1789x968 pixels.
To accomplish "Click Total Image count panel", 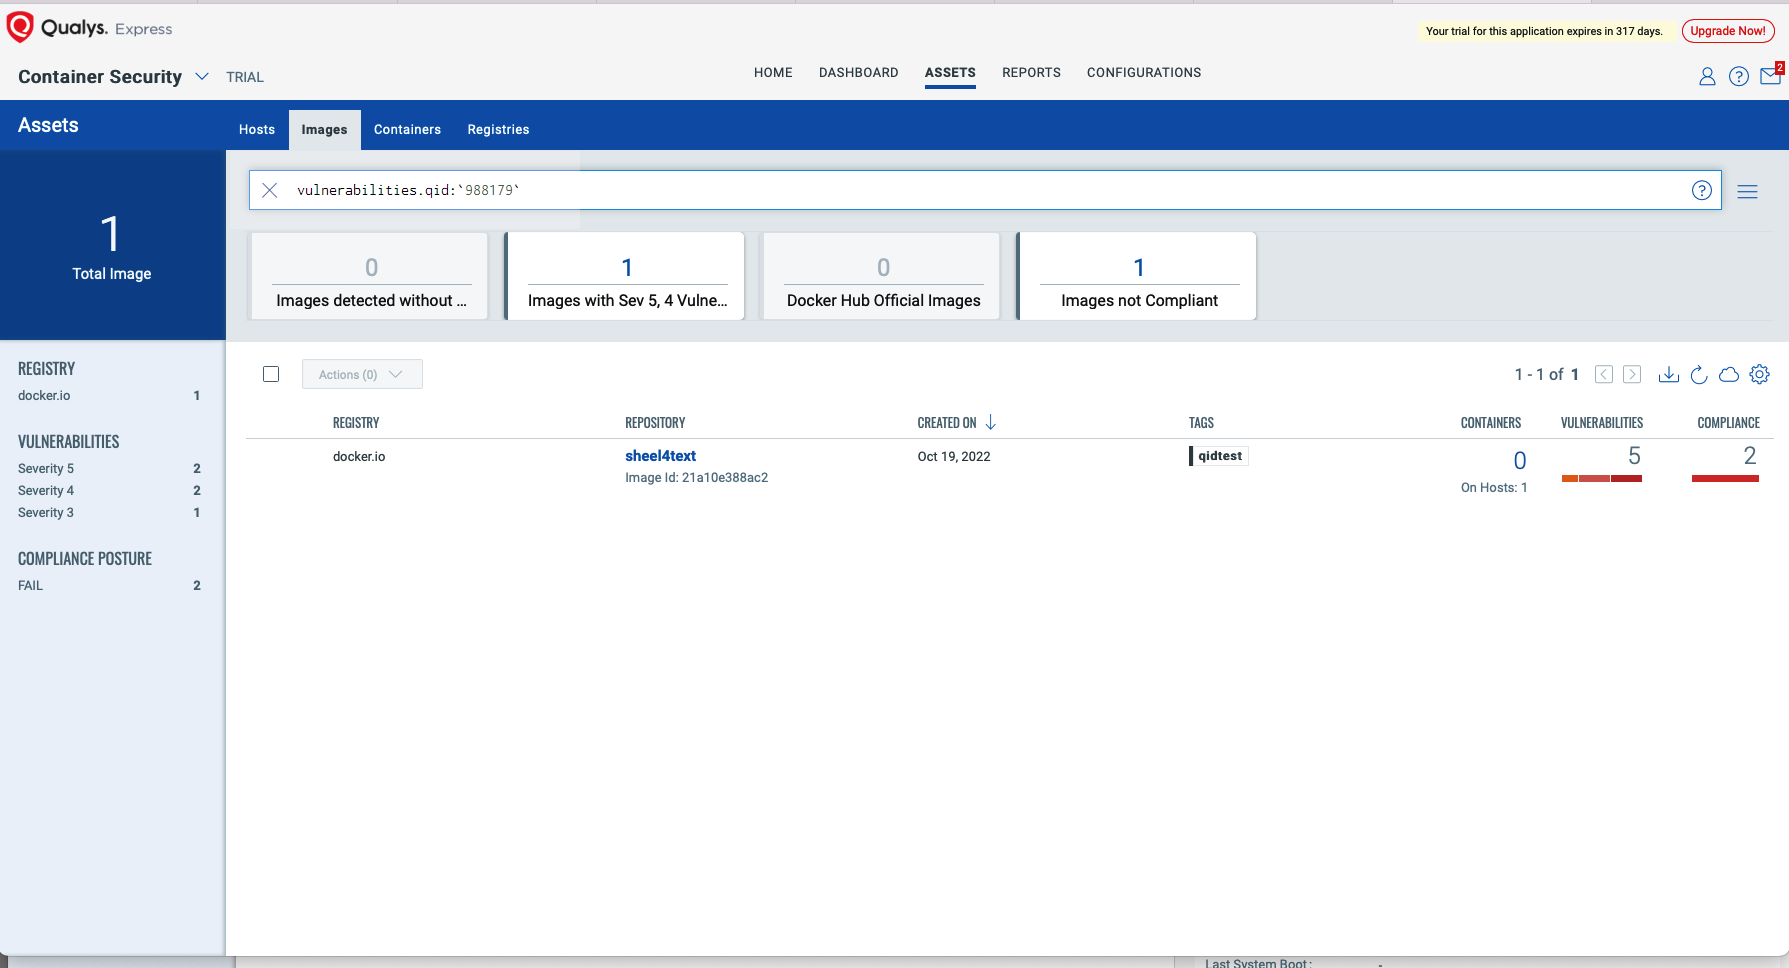I will coord(112,246).
